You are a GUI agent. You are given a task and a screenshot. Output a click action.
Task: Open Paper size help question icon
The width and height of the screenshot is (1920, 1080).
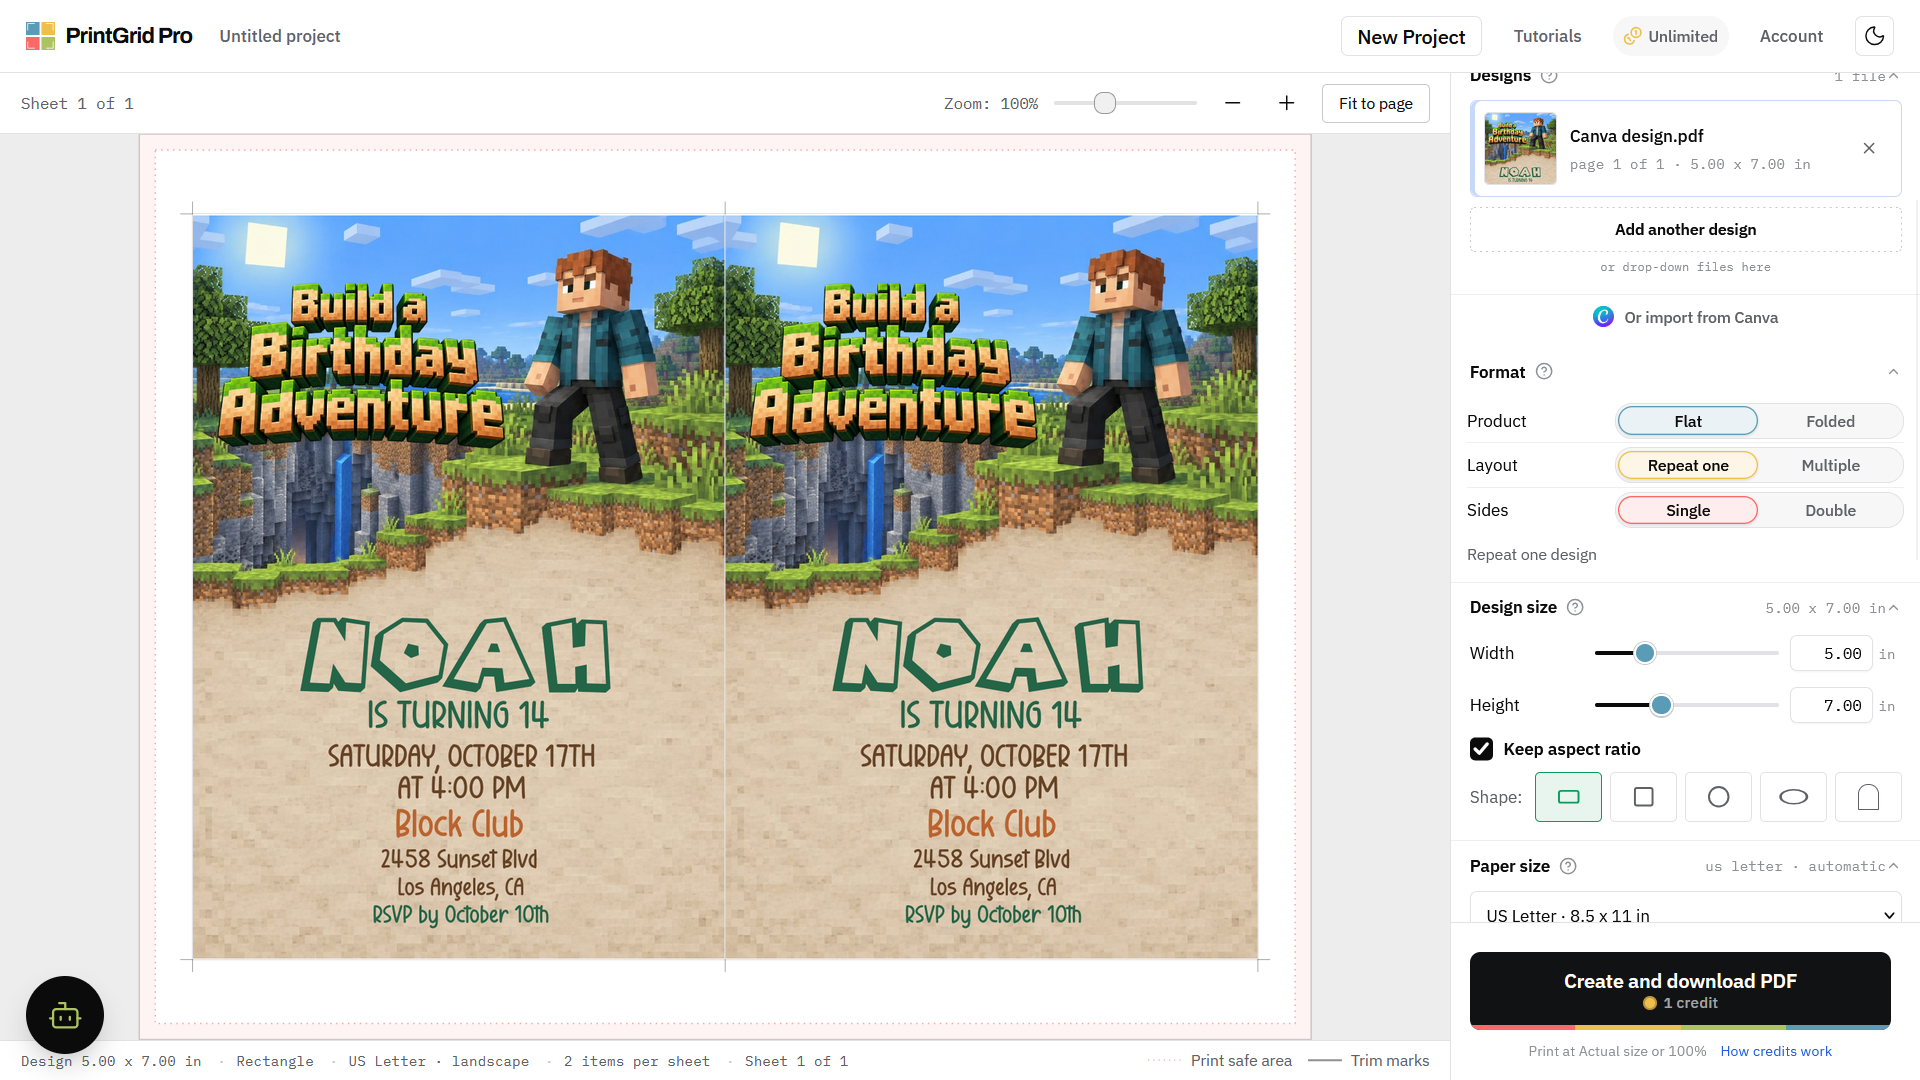[1568, 866]
